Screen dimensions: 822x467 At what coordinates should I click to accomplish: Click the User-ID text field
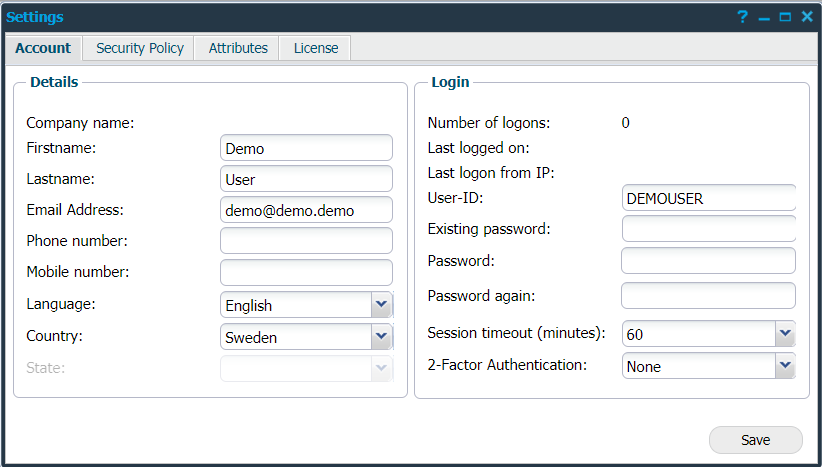pos(708,198)
